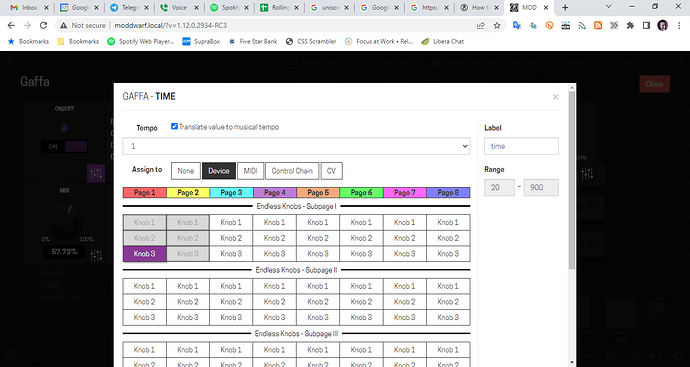Viewport: 690px width, 367px height.
Task: Open the orange RSS feed extension
Action: 598,26
